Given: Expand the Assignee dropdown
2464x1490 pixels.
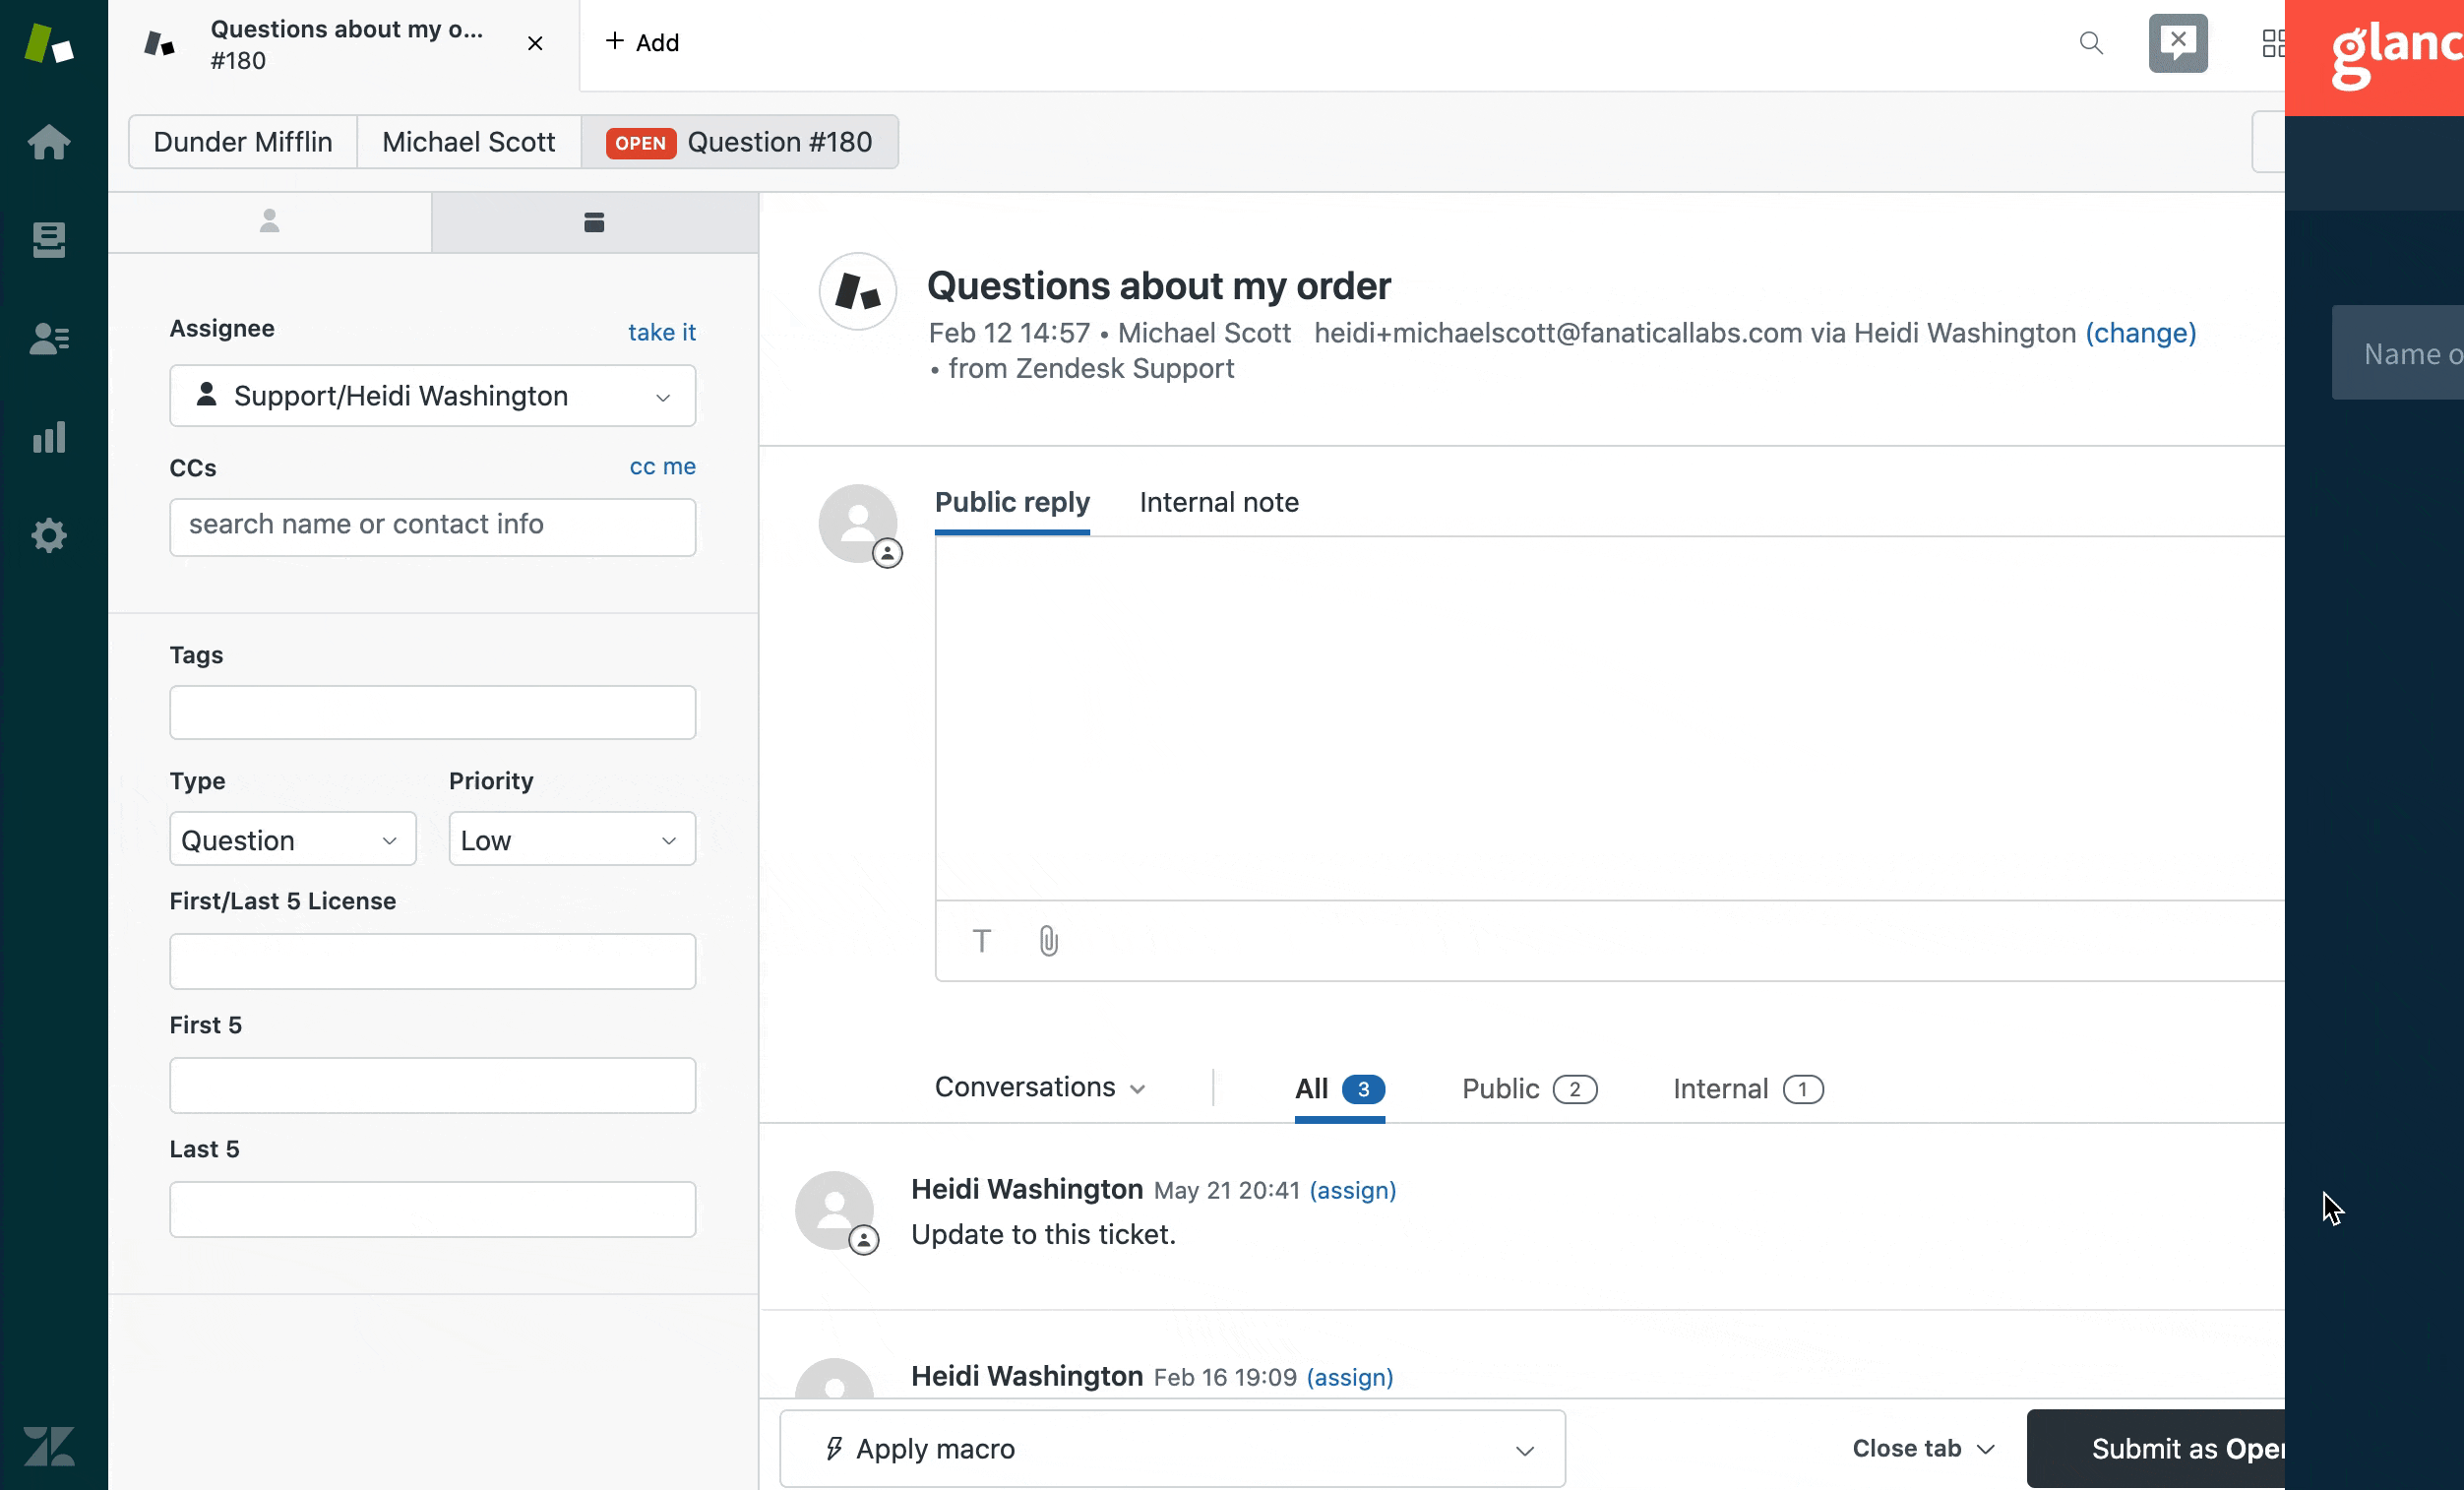Looking at the screenshot, I should click(432, 396).
